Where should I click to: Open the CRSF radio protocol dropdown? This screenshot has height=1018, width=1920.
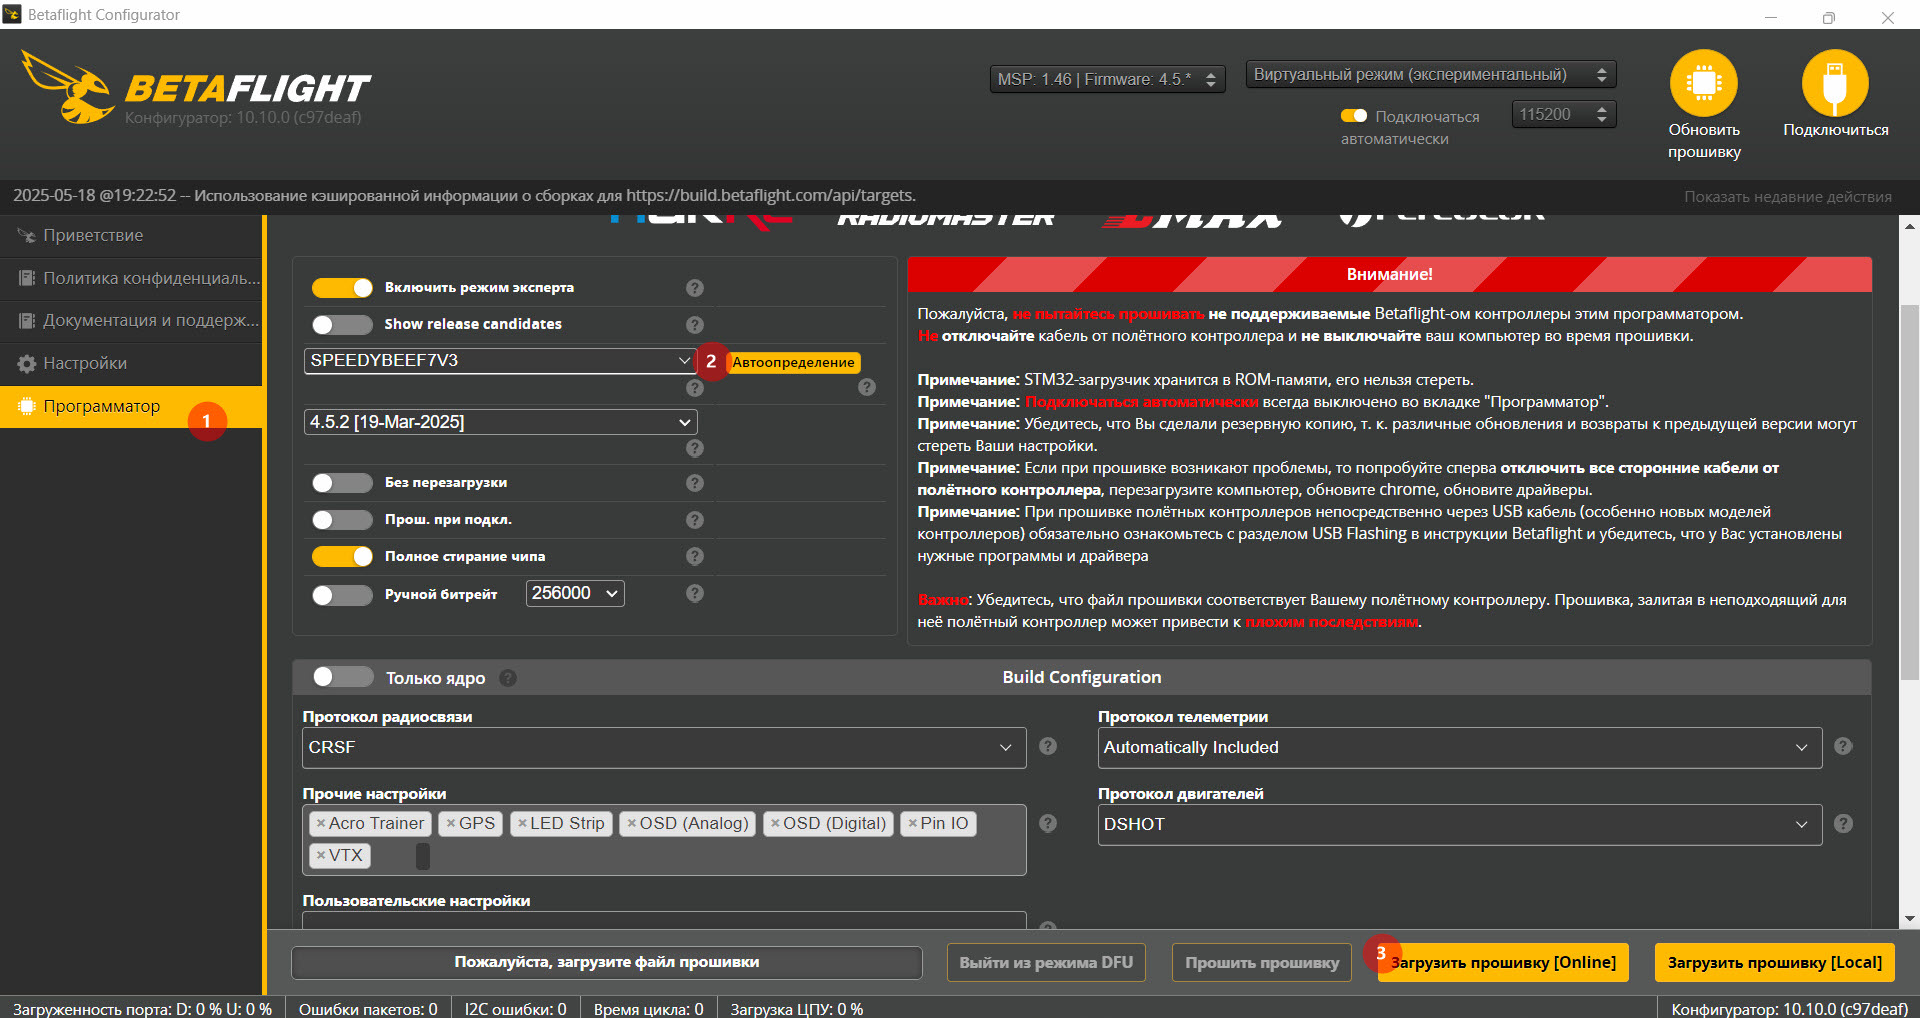point(664,748)
